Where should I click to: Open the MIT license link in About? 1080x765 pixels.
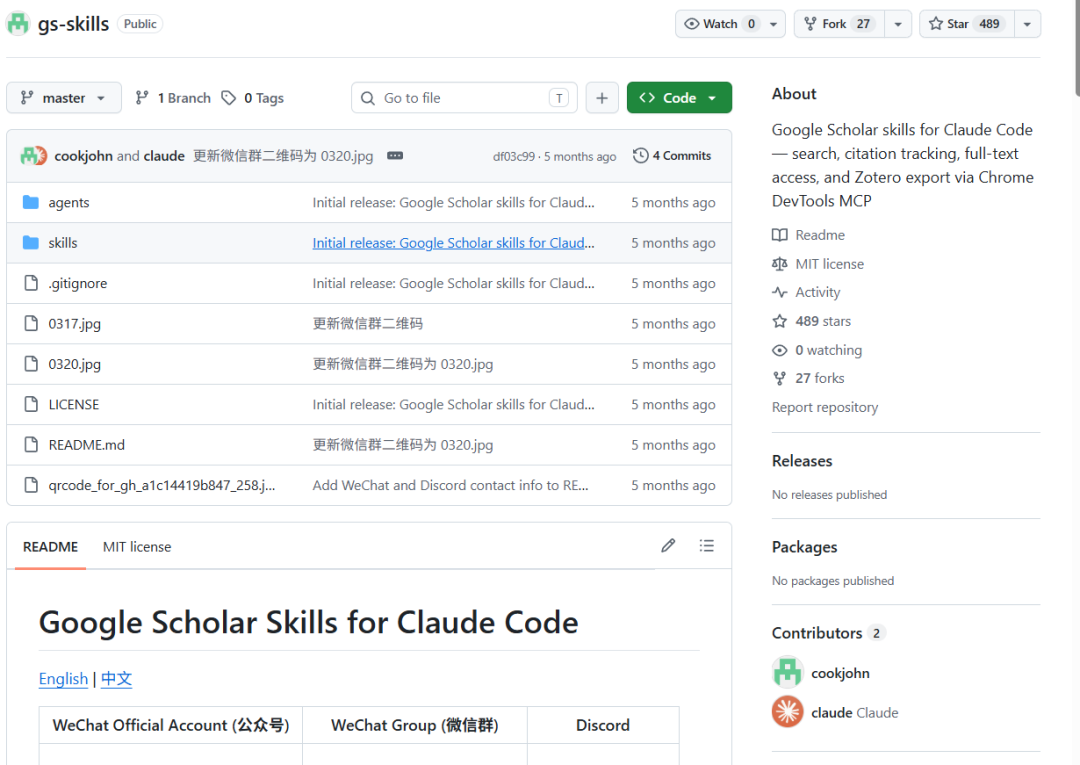point(818,264)
